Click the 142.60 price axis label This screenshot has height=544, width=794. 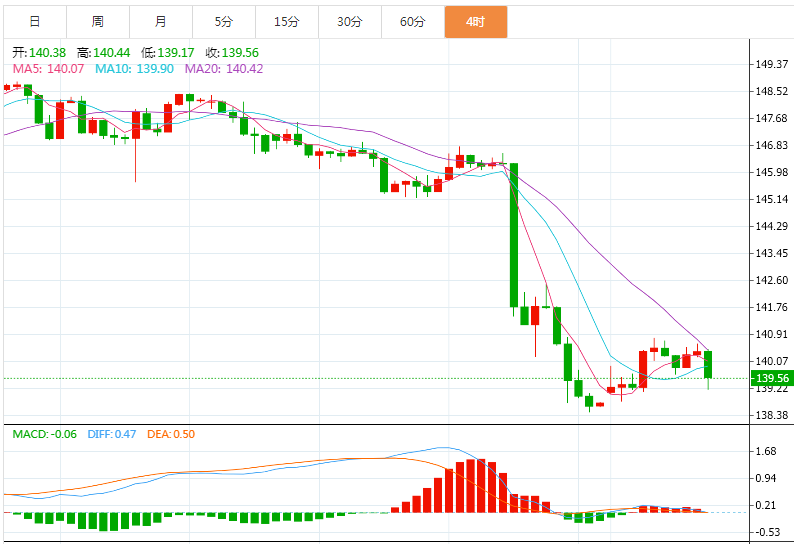[772, 280]
